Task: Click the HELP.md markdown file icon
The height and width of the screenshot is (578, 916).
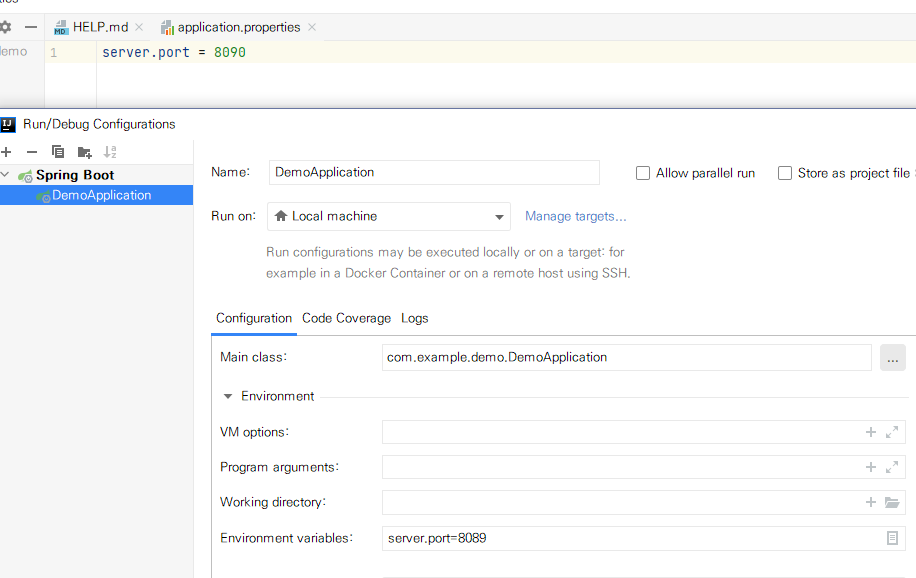Action: point(61,27)
